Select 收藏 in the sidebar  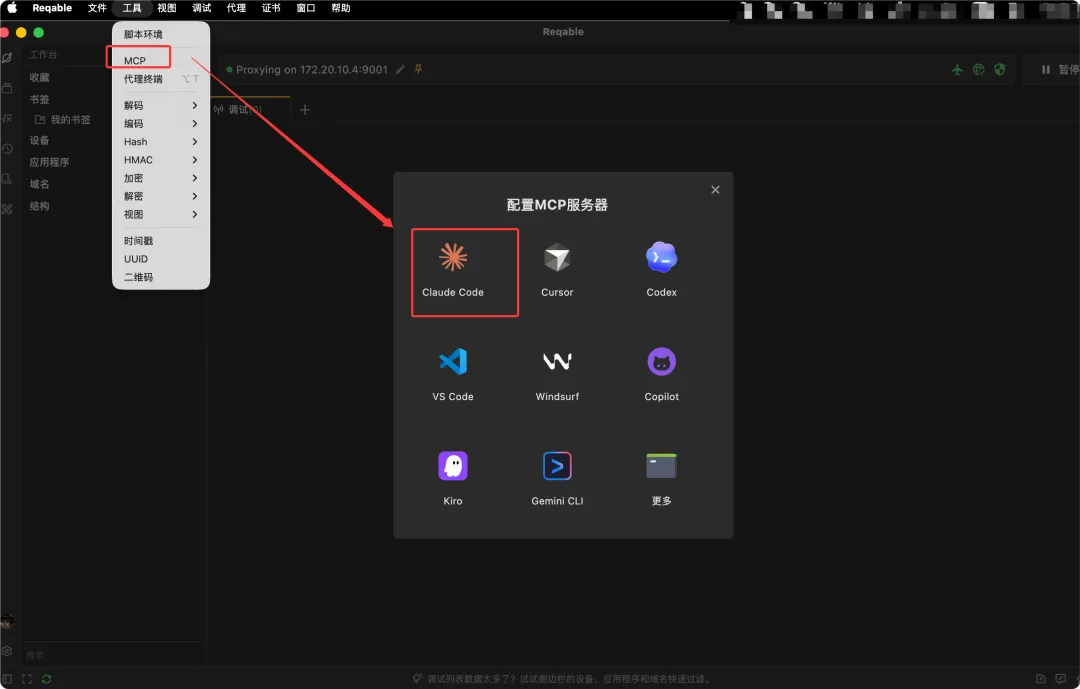39,77
